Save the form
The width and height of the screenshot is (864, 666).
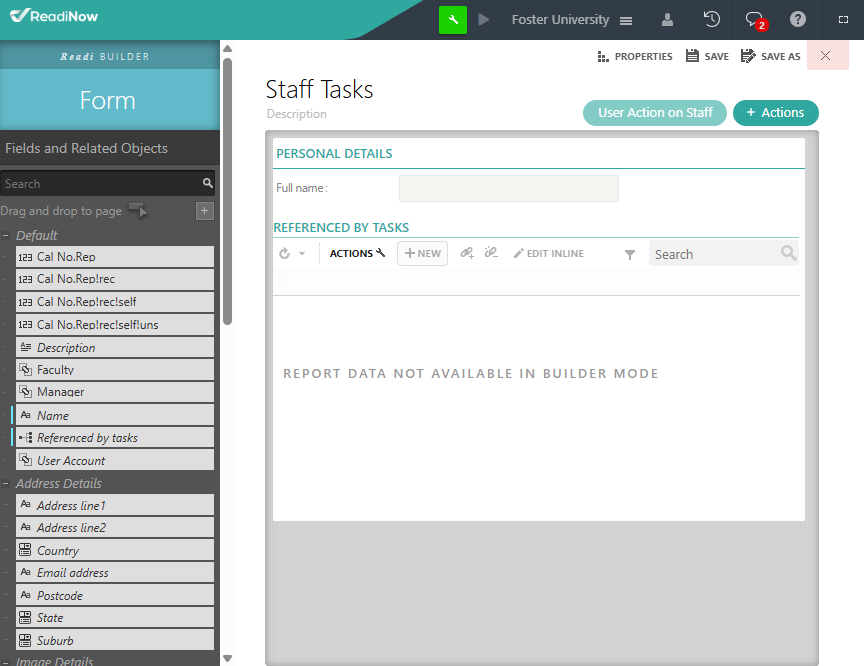pos(707,56)
